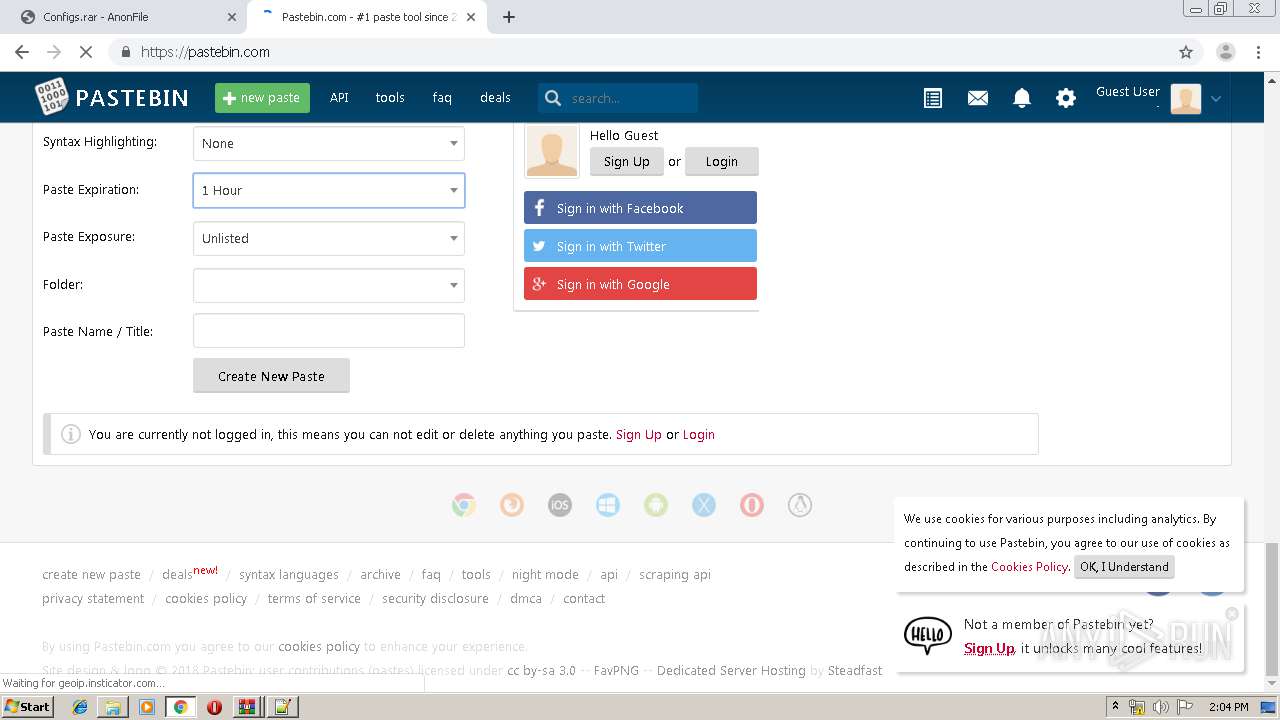The height and width of the screenshot is (720, 1280).
Task: Sign in with Facebook
Action: [x=640, y=208]
